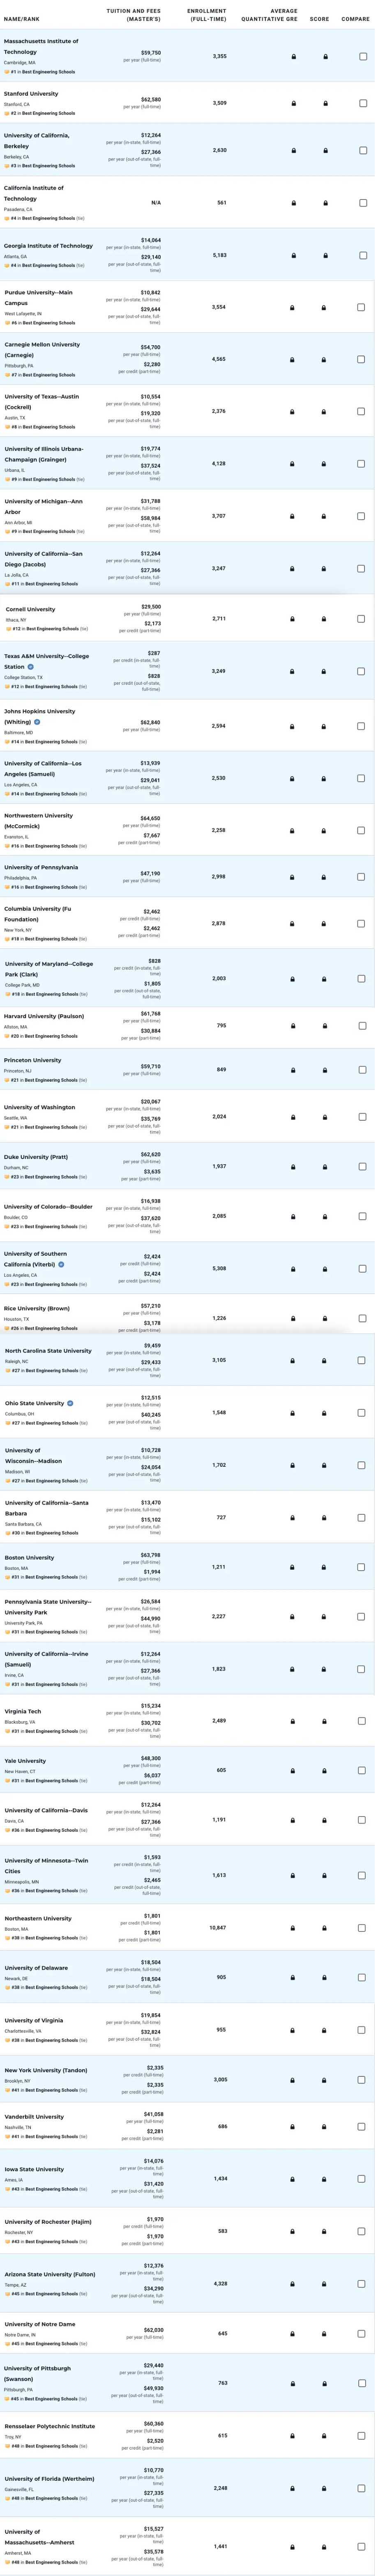Click the verified badge beside Ohio State University
376x2576 pixels.
(x=70, y=1403)
